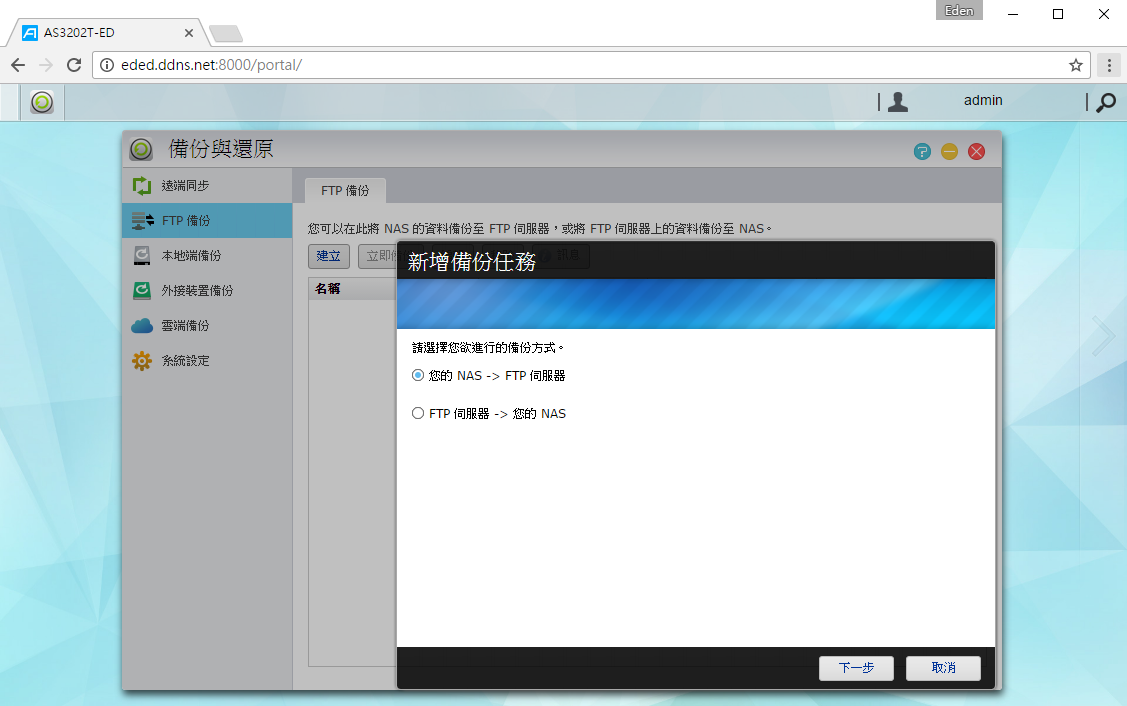Click the desktop next-page chevron arrow
This screenshot has height=706, width=1127.
(x=1103, y=336)
